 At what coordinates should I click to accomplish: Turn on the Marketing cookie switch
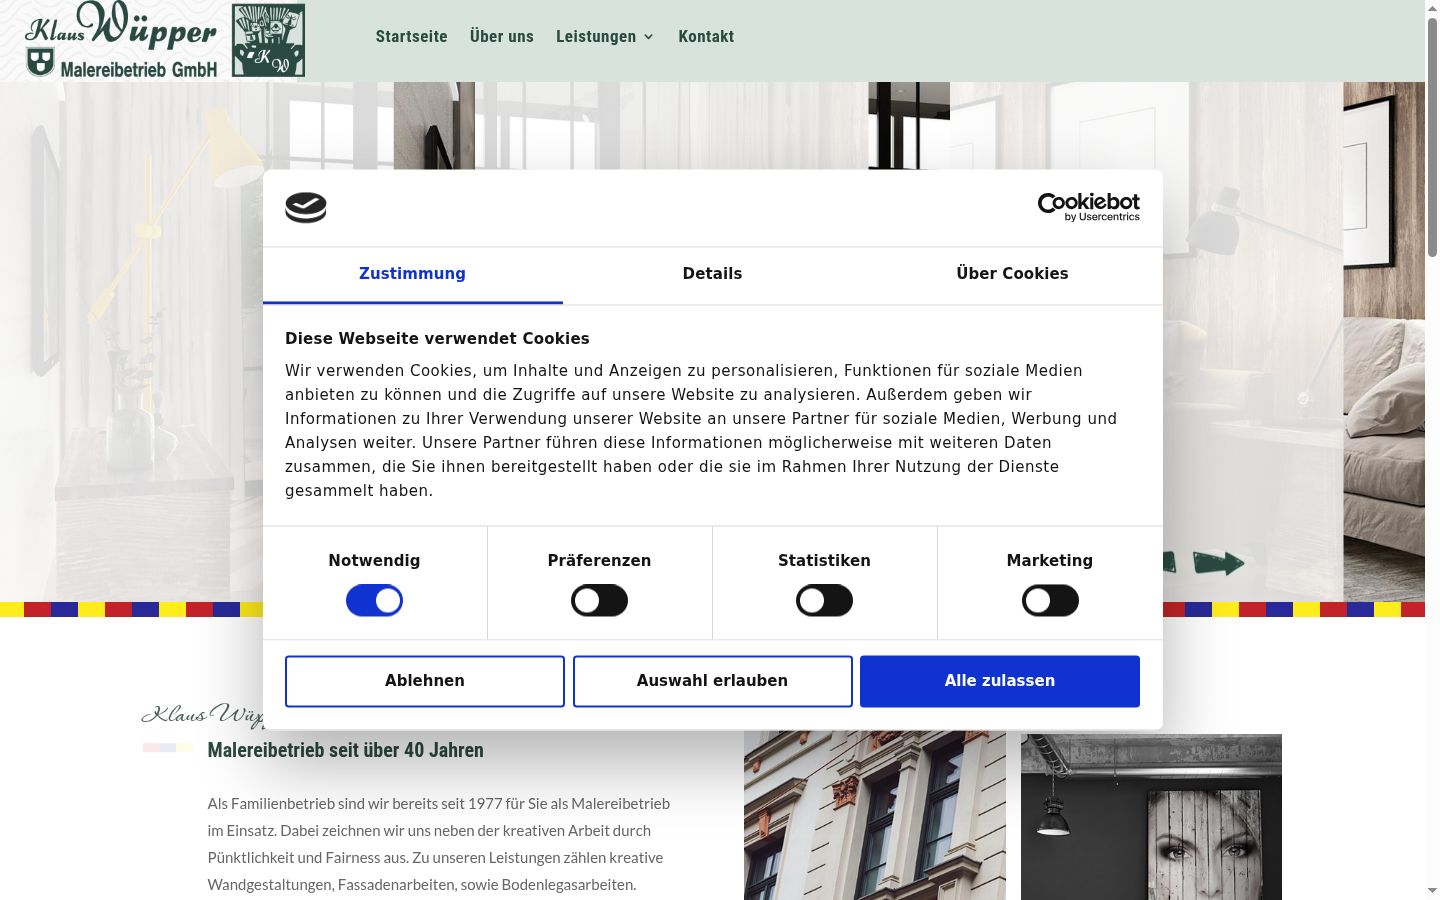tap(1050, 601)
